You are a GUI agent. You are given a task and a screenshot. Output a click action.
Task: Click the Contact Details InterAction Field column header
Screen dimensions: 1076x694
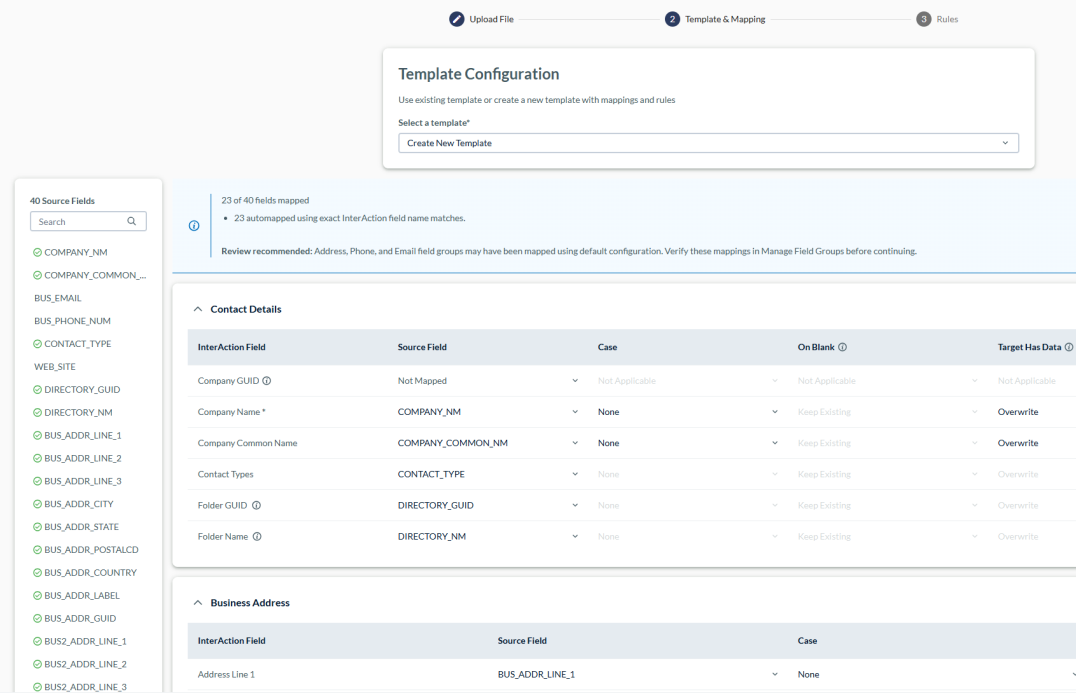point(231,347)
